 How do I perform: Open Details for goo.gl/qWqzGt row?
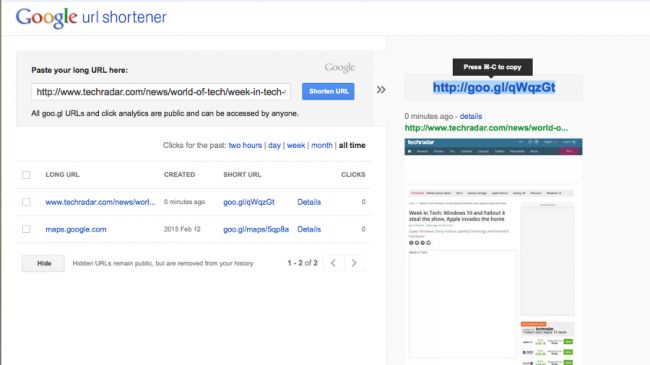309,202
